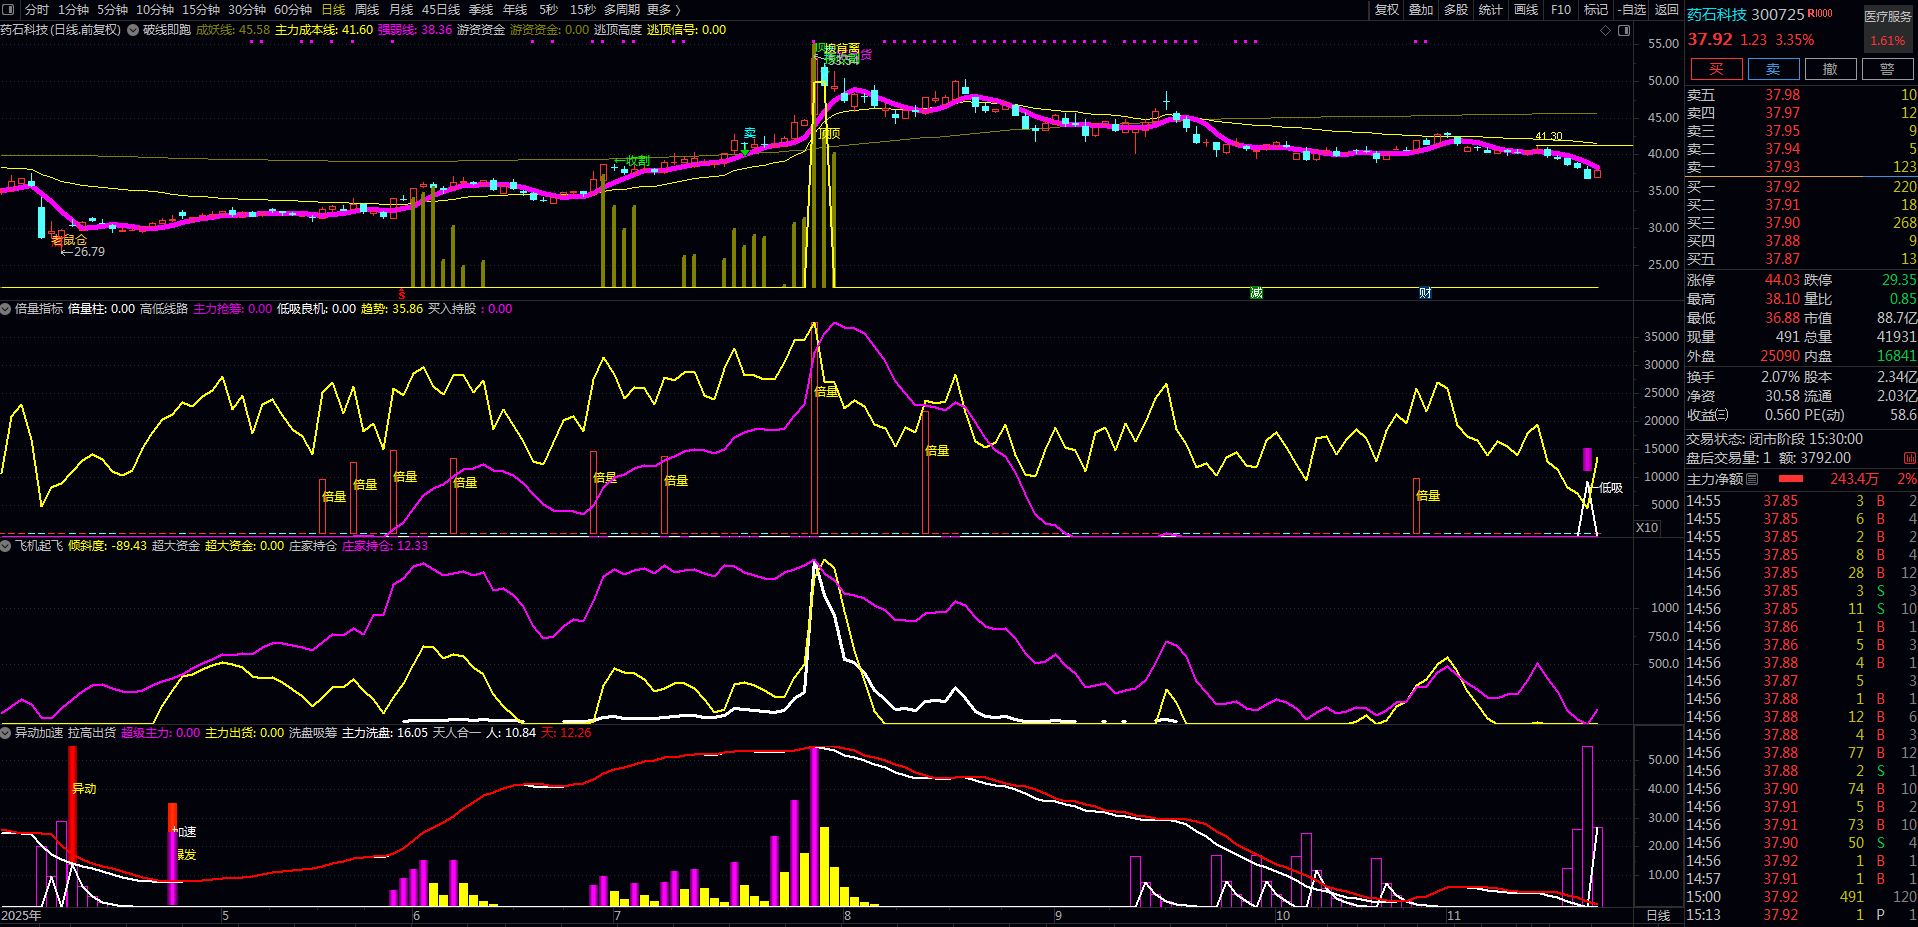
Task: Click the 涨停 44.03 value
Action: click(1782, 280)
